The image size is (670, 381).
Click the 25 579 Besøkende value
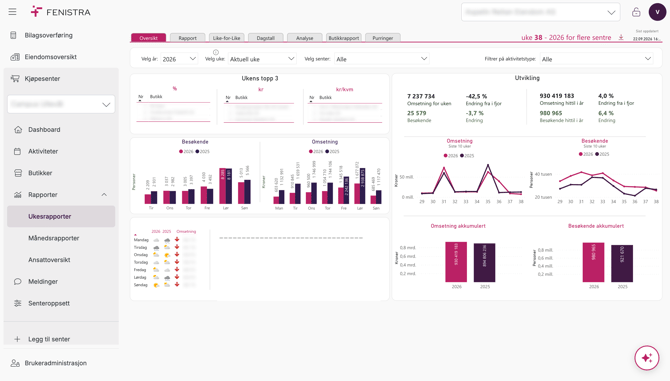pos(417,113)
